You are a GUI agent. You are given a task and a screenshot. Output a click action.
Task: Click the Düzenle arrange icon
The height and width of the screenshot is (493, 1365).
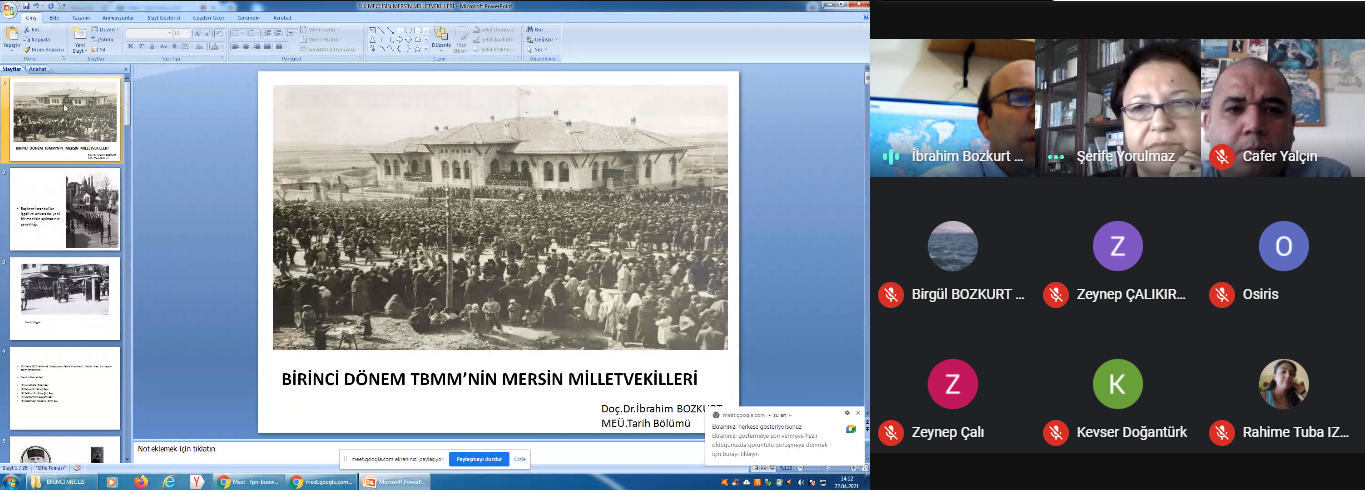[441, 40]
